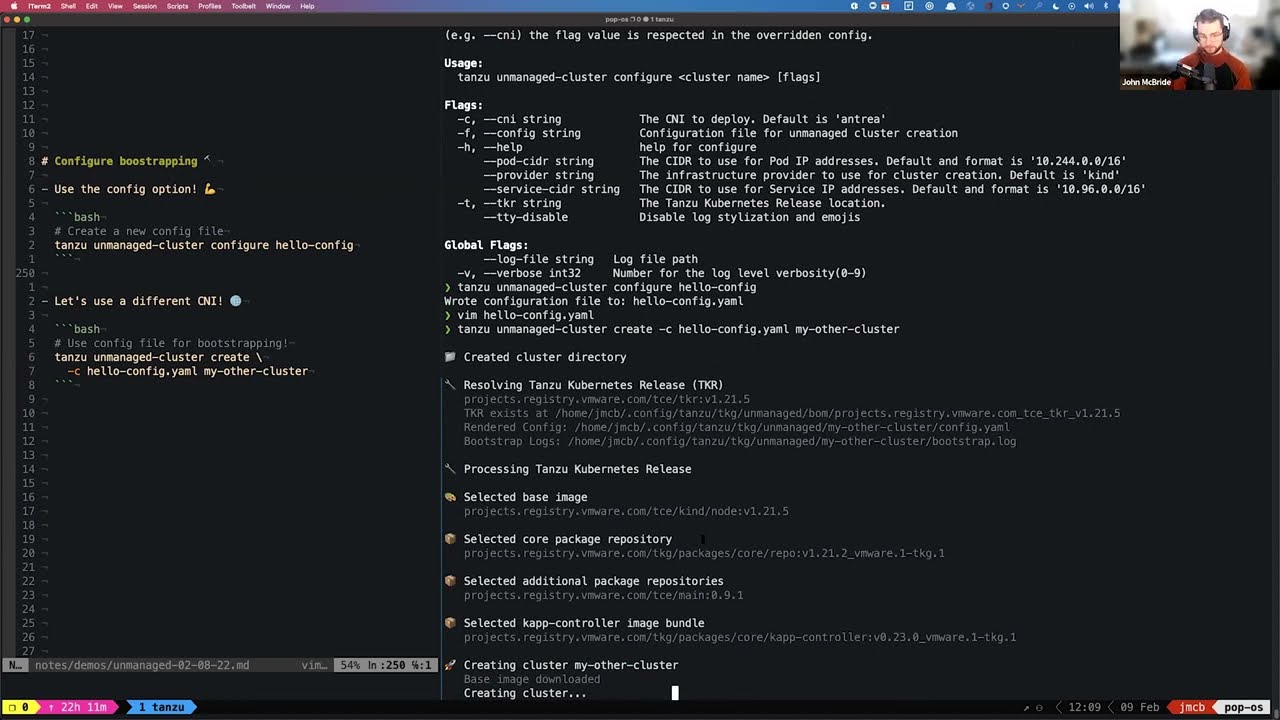
Task: Select the tmux window tab '1 tanzu'
Action: 161,707
